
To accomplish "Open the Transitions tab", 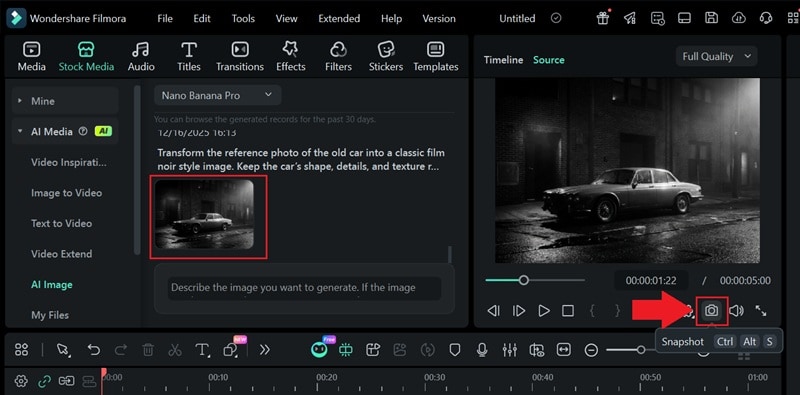I will [x=240, y=57].
